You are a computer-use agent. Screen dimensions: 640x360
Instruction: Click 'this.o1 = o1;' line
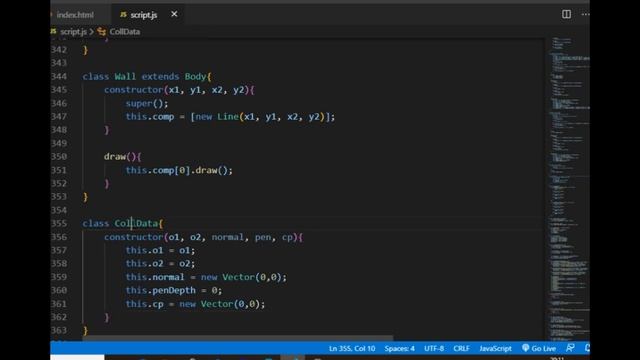[x=160, y=250]
